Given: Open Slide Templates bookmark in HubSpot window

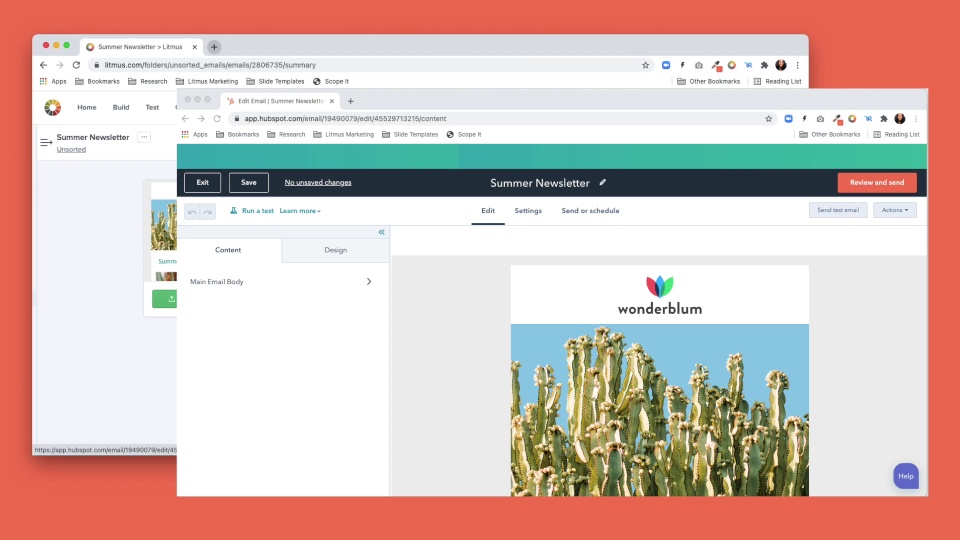Looking at the screenshot, I should (x=410, y=135).
